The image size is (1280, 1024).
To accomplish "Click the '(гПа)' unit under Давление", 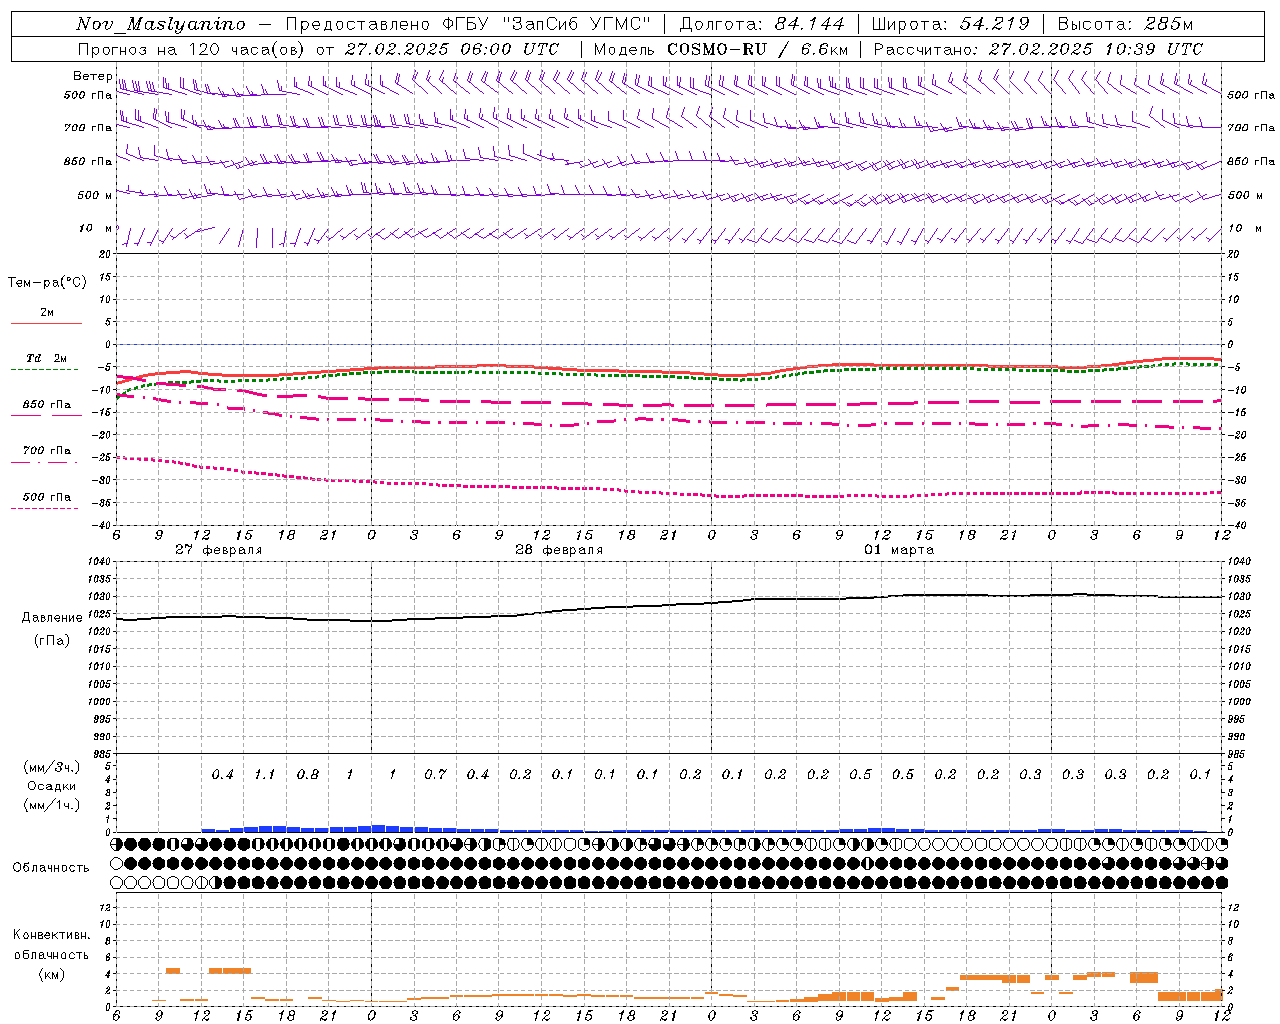I will coord(52,640).
